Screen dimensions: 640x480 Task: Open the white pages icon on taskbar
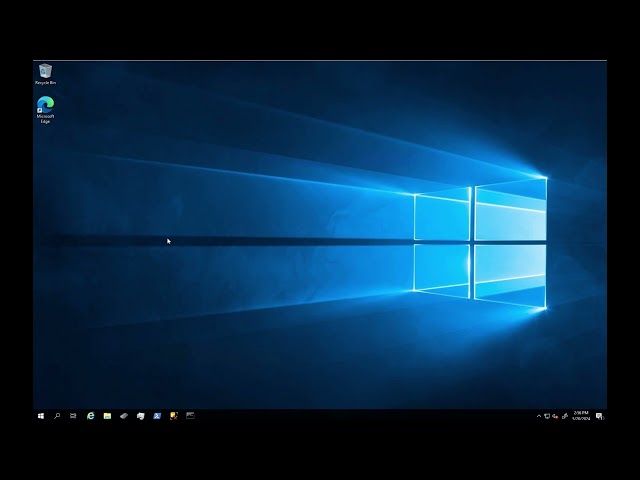(x=140, y=416)
